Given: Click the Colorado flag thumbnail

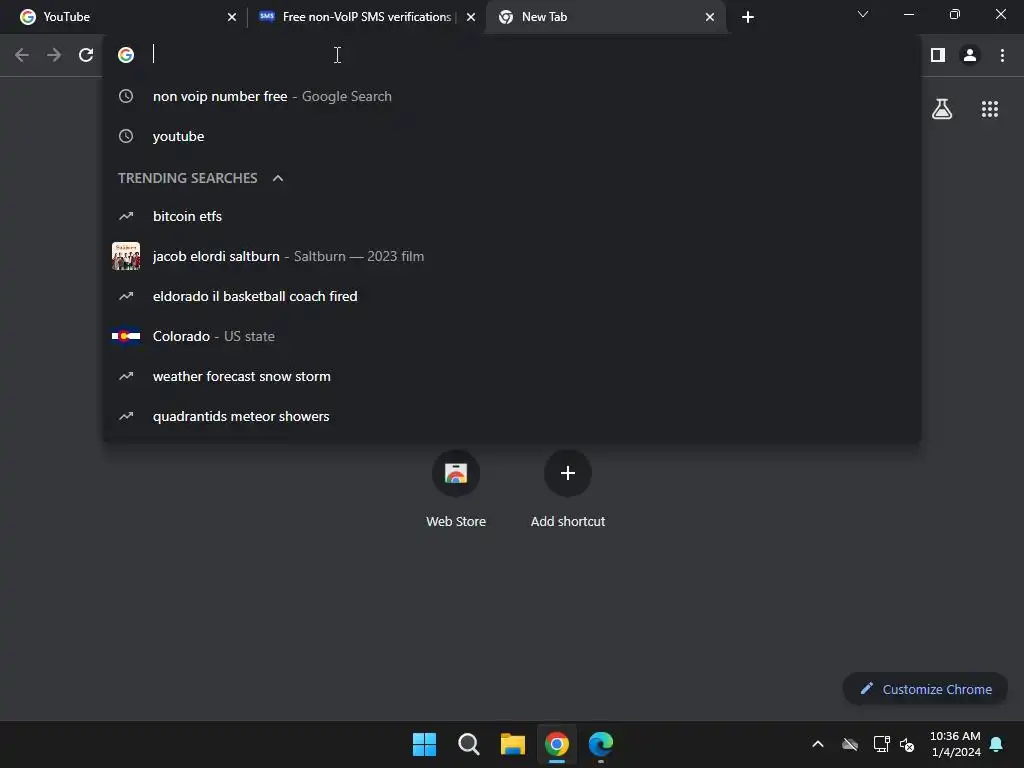Looking at the screenshot, I should (126, 336).
